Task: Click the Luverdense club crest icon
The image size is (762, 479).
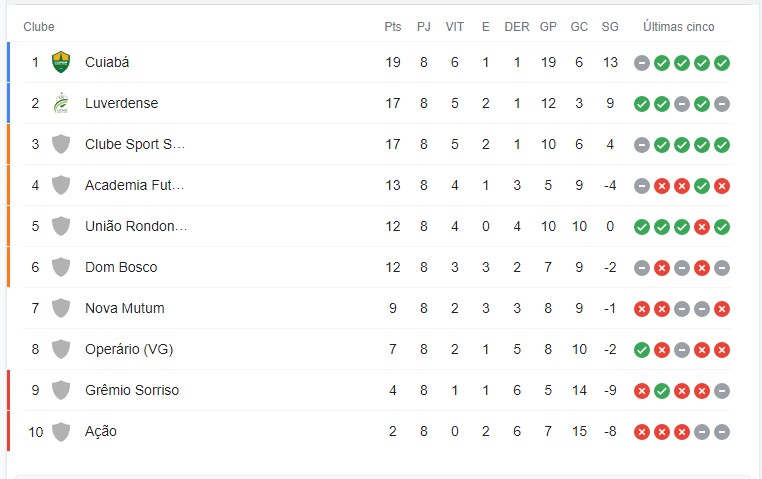Action: pyautogui.click(x=61, y=103)
